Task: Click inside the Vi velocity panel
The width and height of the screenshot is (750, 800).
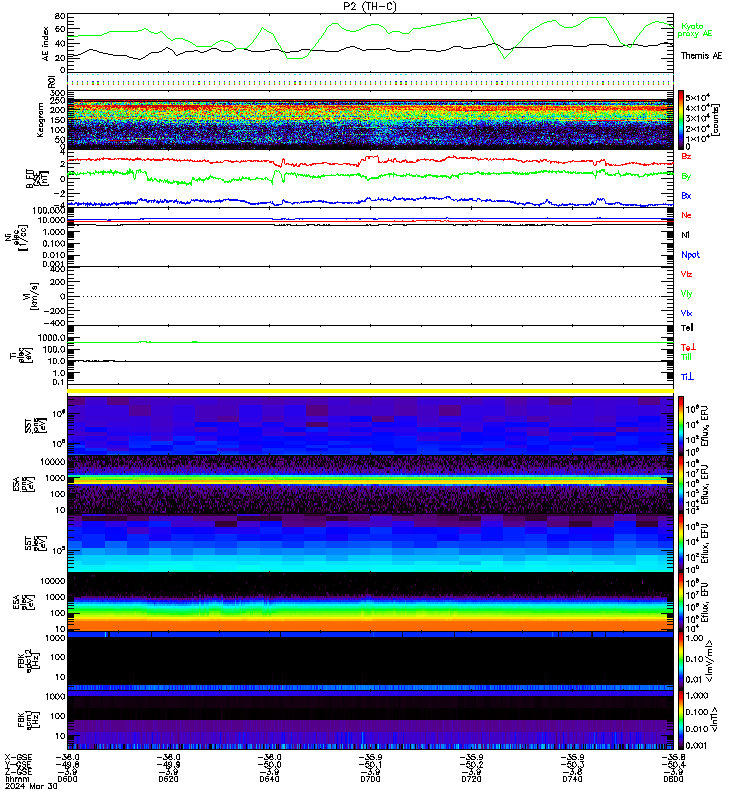Action: point(370,296)
